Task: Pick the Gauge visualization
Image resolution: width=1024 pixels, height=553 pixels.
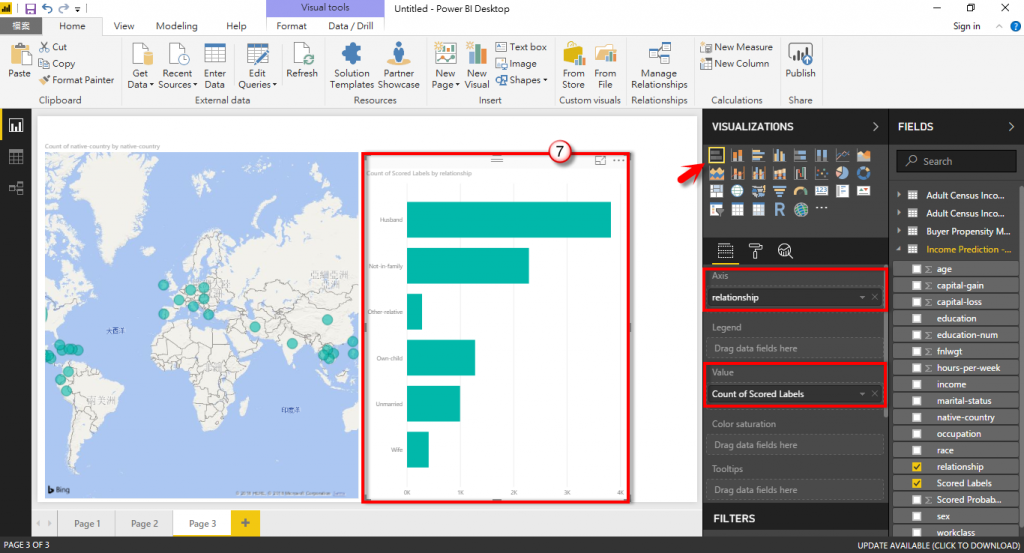Action: 800,191
